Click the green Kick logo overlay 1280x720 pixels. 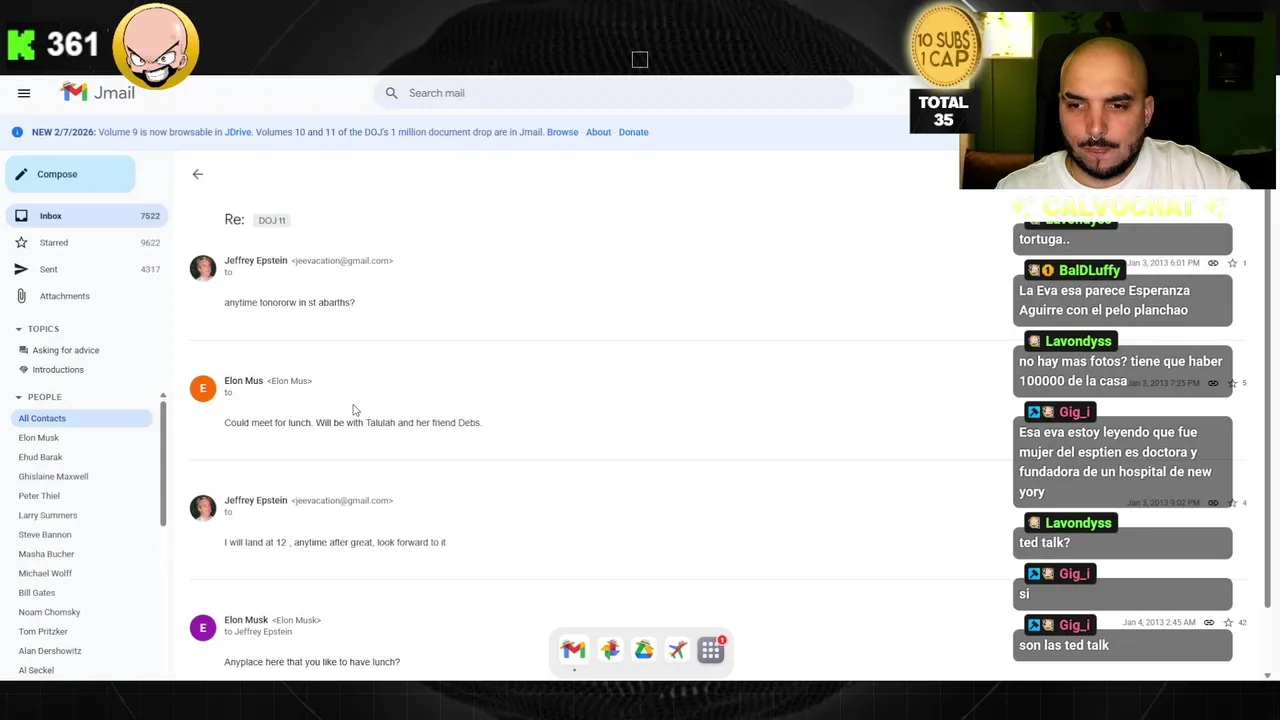(21, 45)
